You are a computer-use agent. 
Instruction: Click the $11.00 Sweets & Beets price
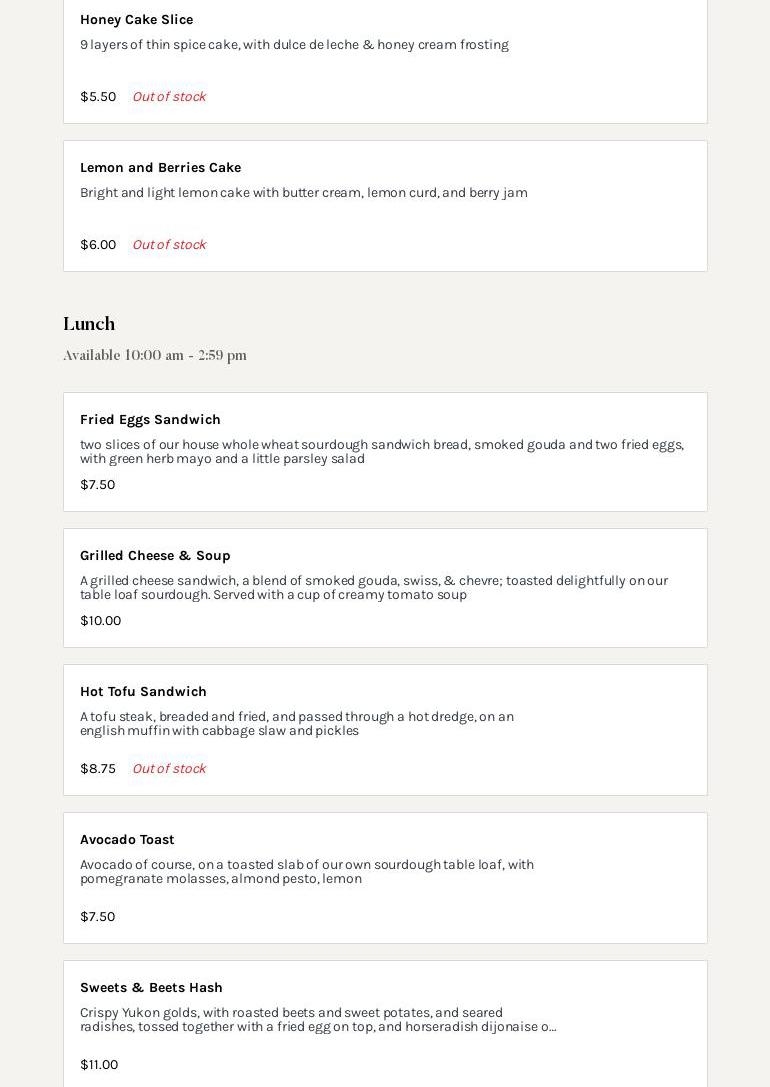pyautogui.click(x=99, y=1064)
